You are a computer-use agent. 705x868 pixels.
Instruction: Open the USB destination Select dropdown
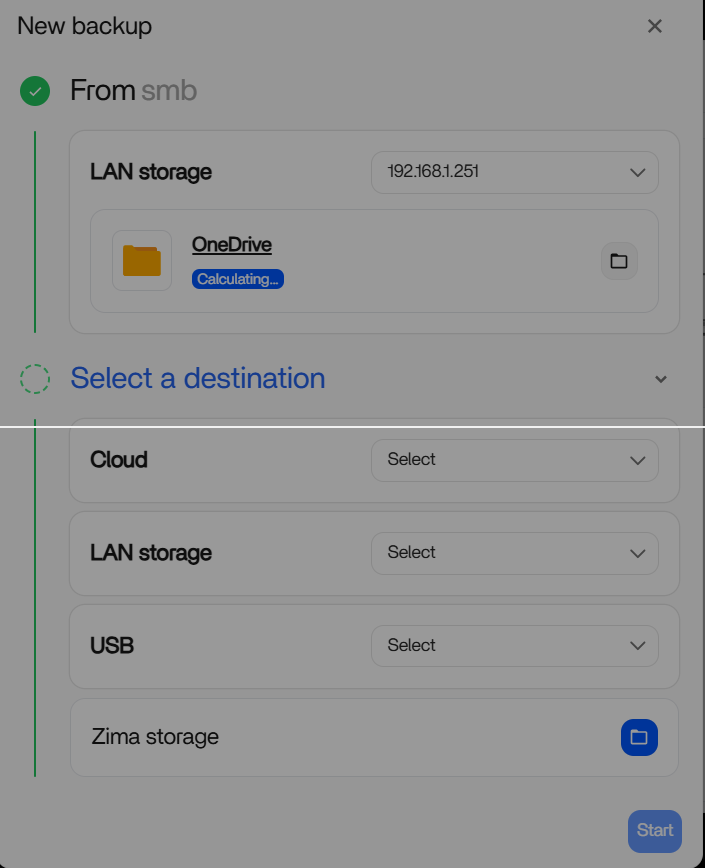coord(514,646)
